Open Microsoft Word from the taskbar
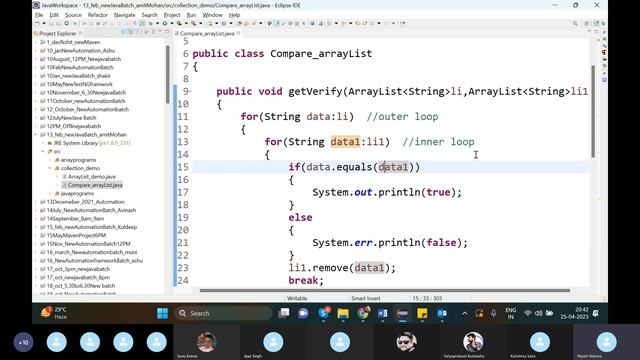The image size is (640, 360). click(382, 313)
